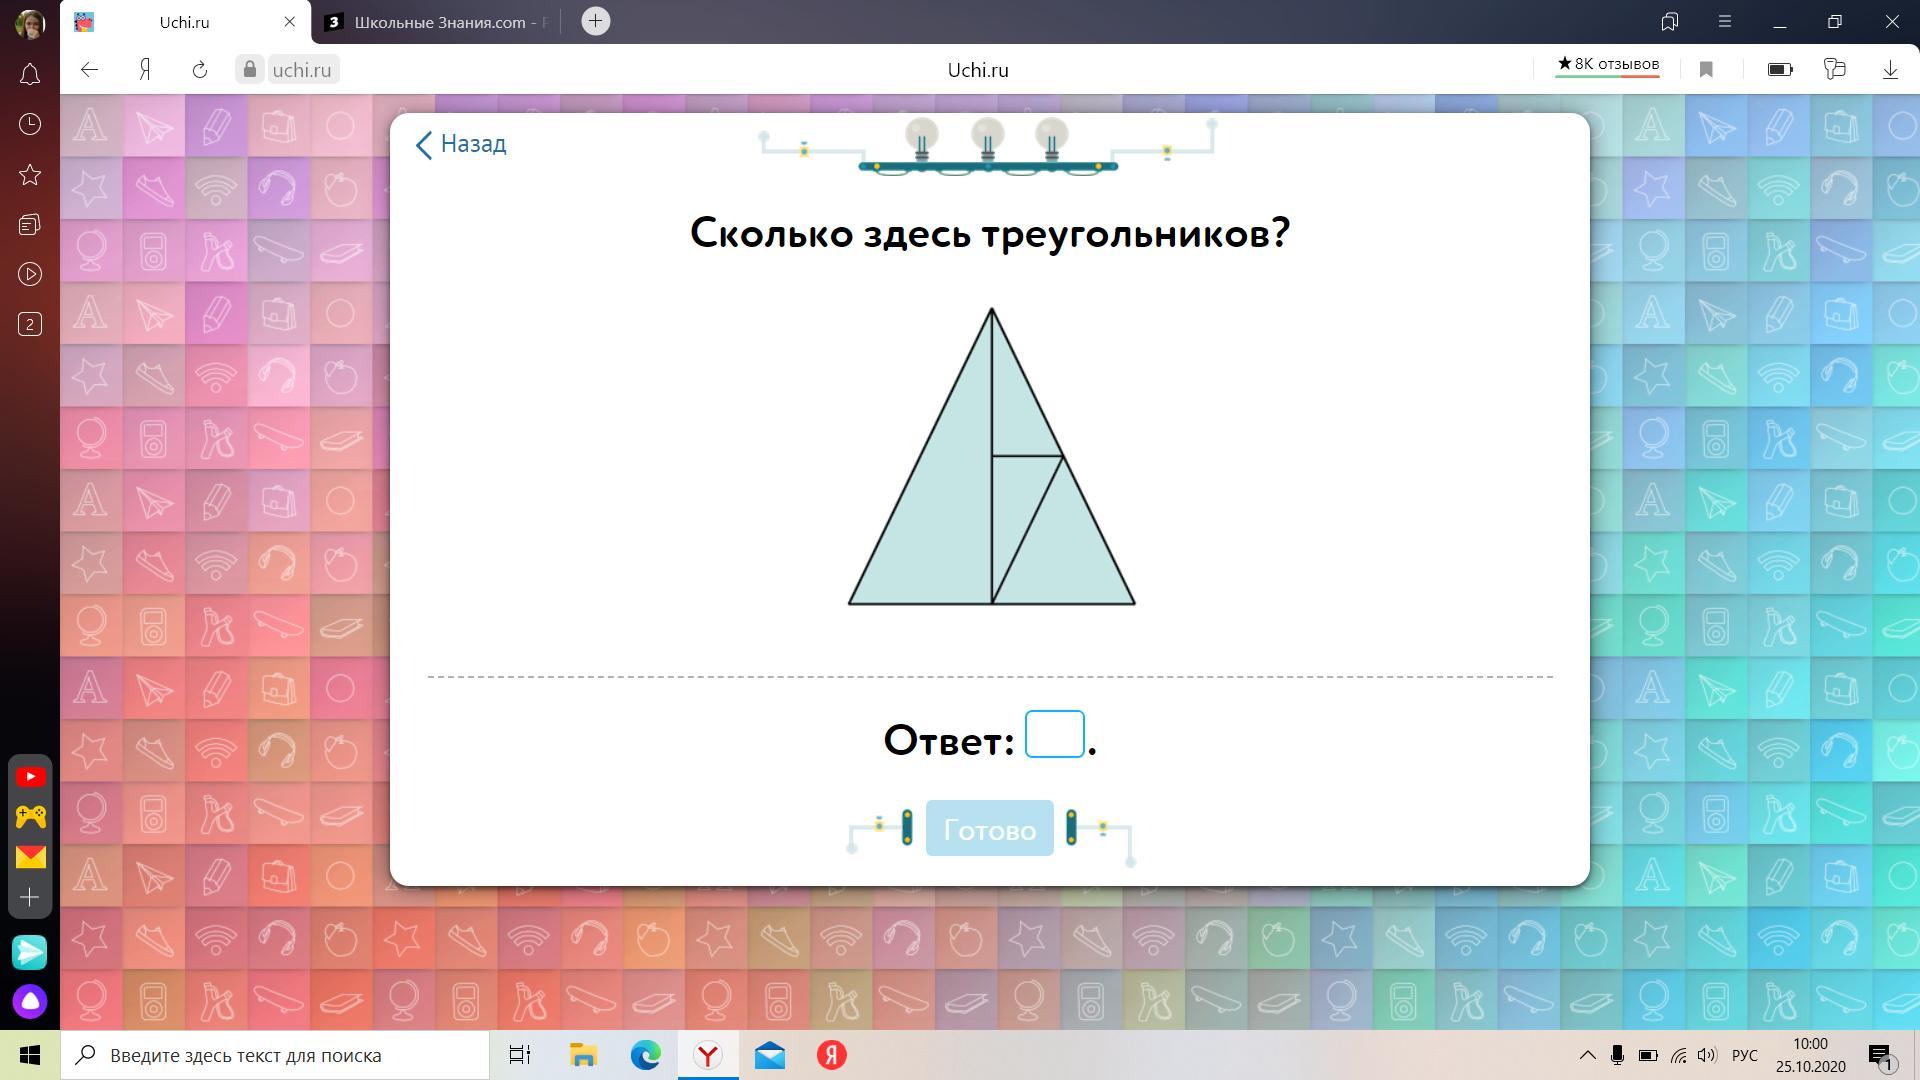
Task: Expand system tray hidden icons chevron
Action: [1587, 1055]
